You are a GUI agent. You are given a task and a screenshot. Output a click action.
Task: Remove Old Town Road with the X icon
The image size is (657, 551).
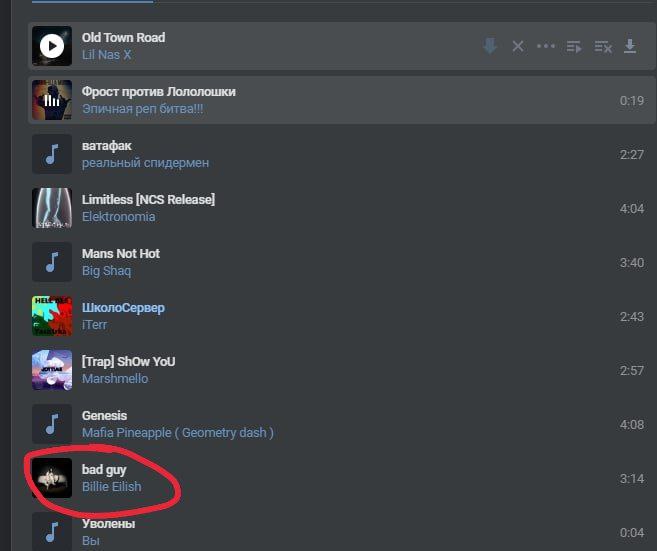518,46
